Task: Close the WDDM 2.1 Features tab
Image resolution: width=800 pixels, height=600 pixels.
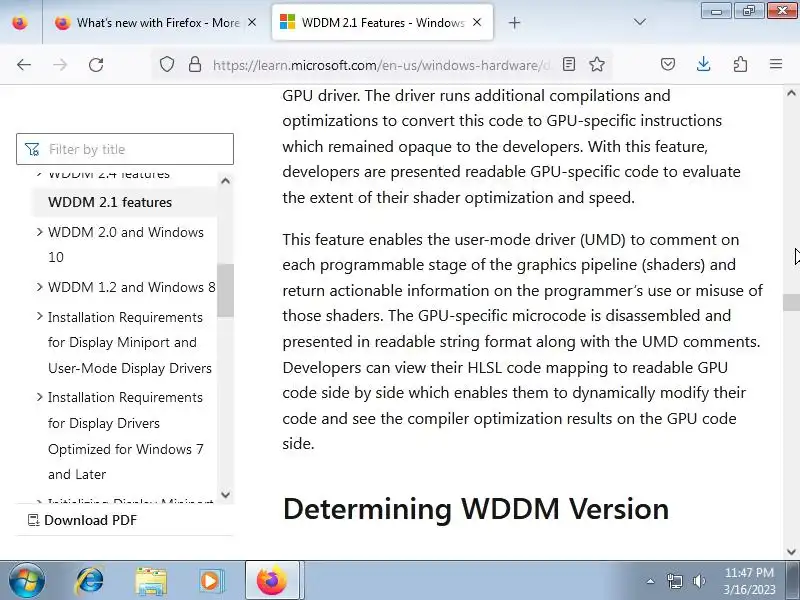Action: [x=477, y=22]
